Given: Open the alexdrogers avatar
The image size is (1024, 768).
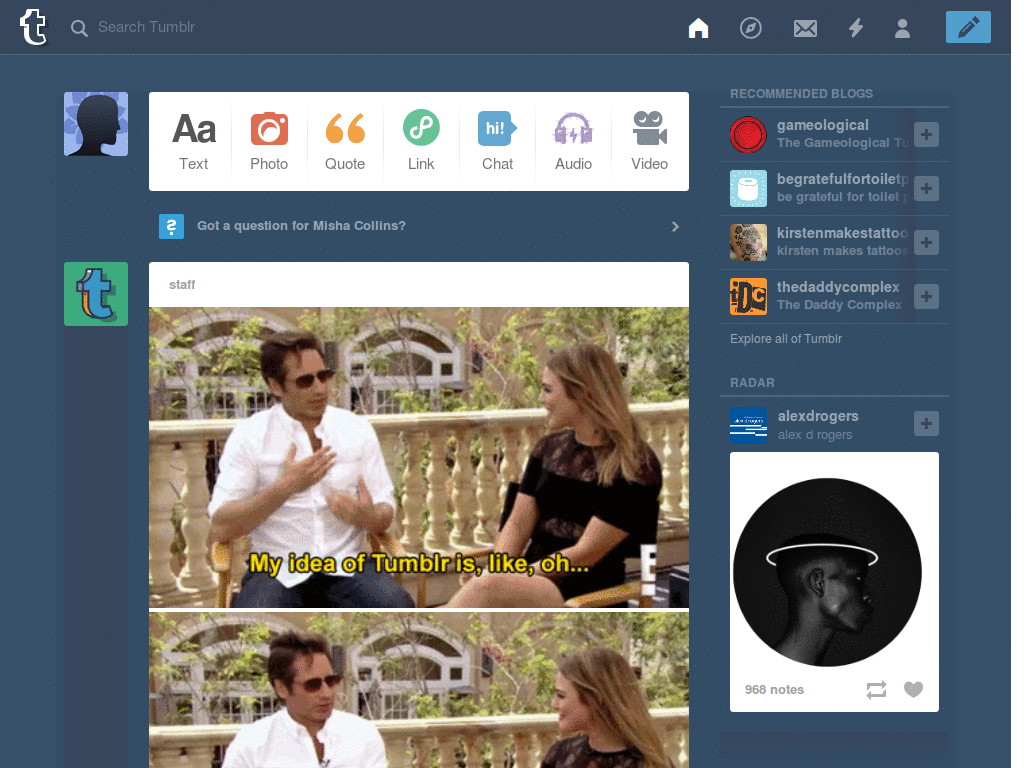Looking at the screenshot, I should pyautogui.click(x=748, y=425).
